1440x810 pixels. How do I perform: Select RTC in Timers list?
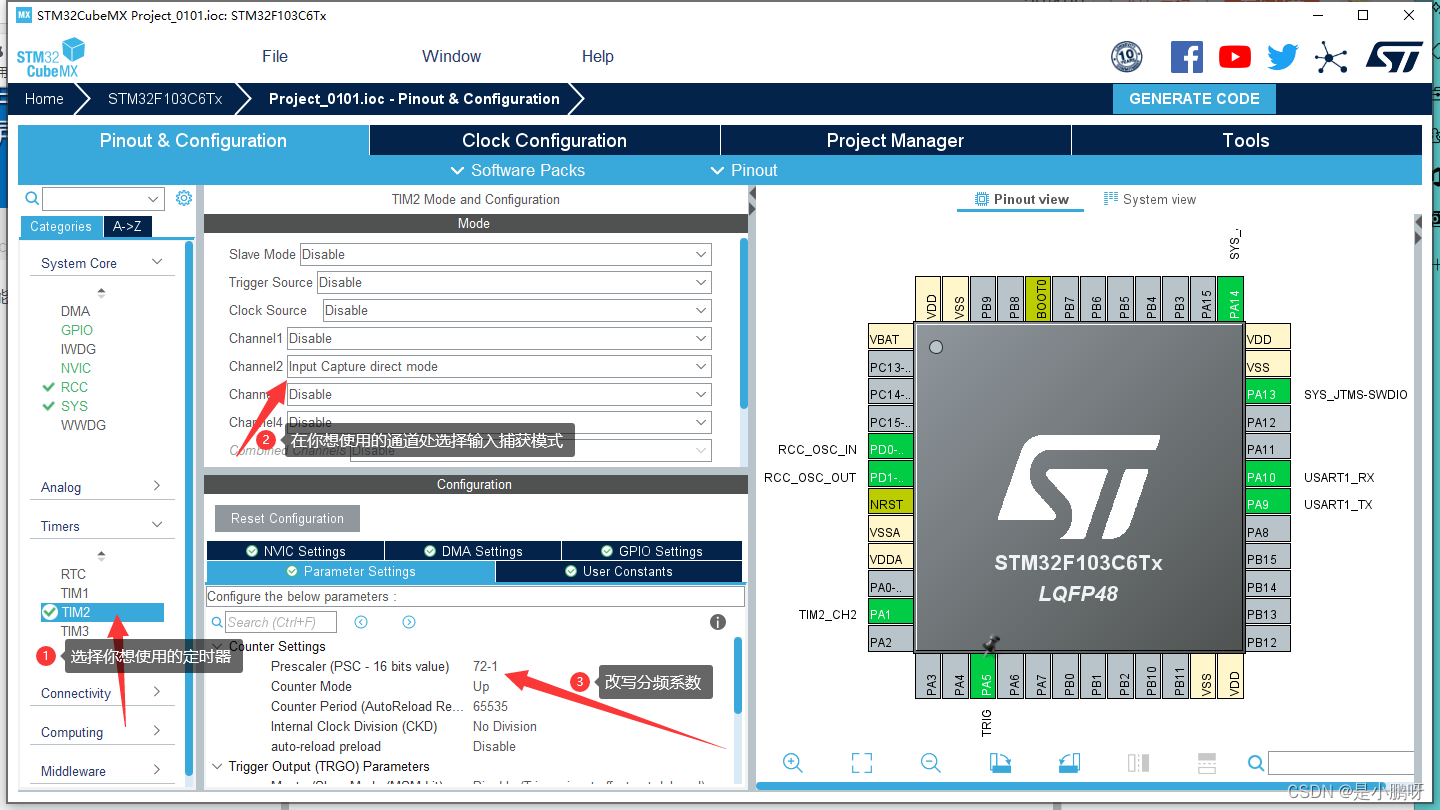click(x=73, y=574)
